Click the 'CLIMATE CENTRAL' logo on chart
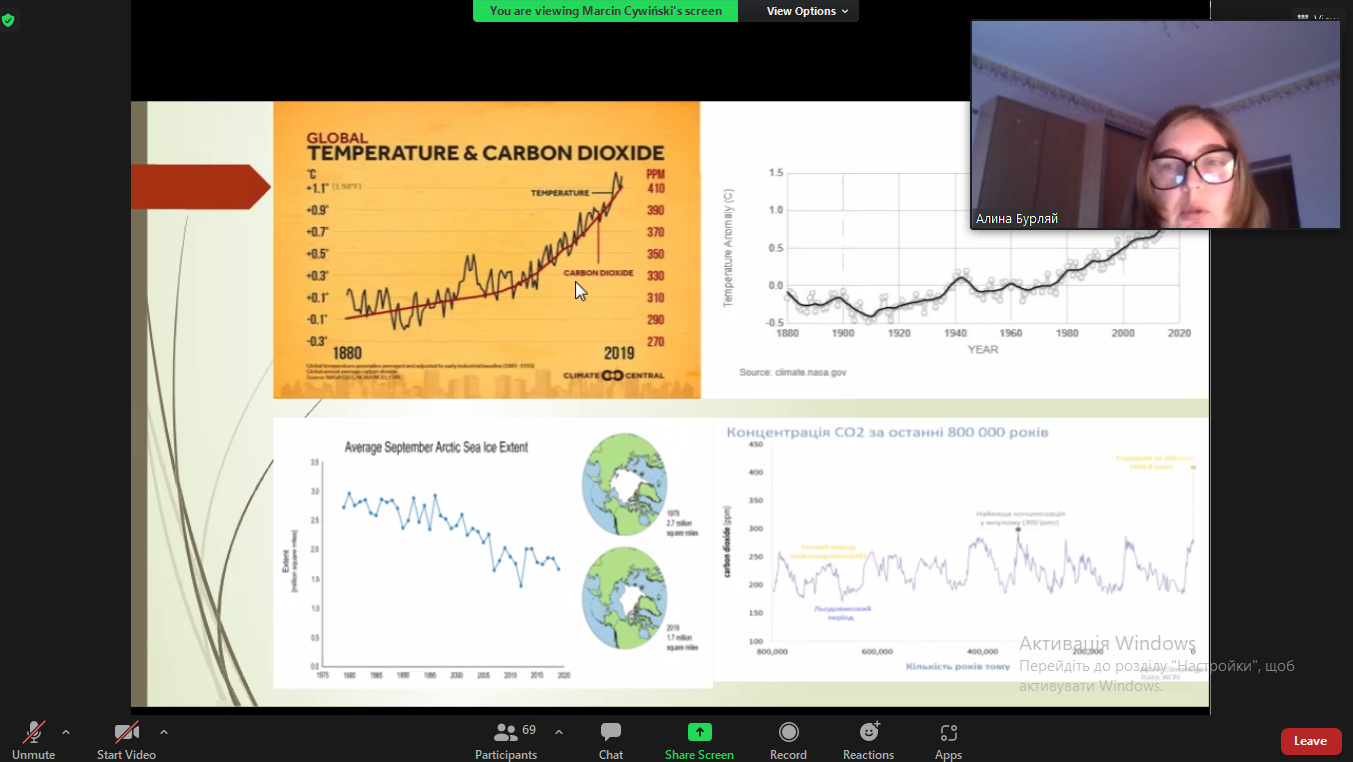The height and width of the screenshot is (762, 1353). 614,375
